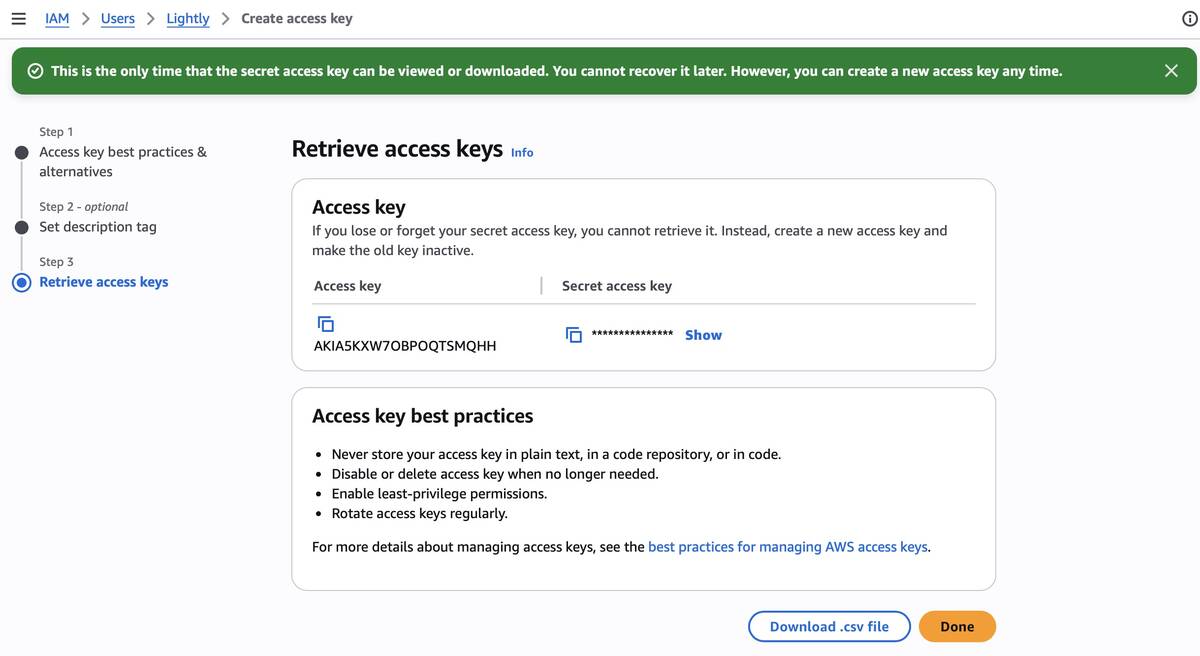The image size is (1200, 656).
Task: Show the hidden secret access key
Action: click(x=703, y=334)
